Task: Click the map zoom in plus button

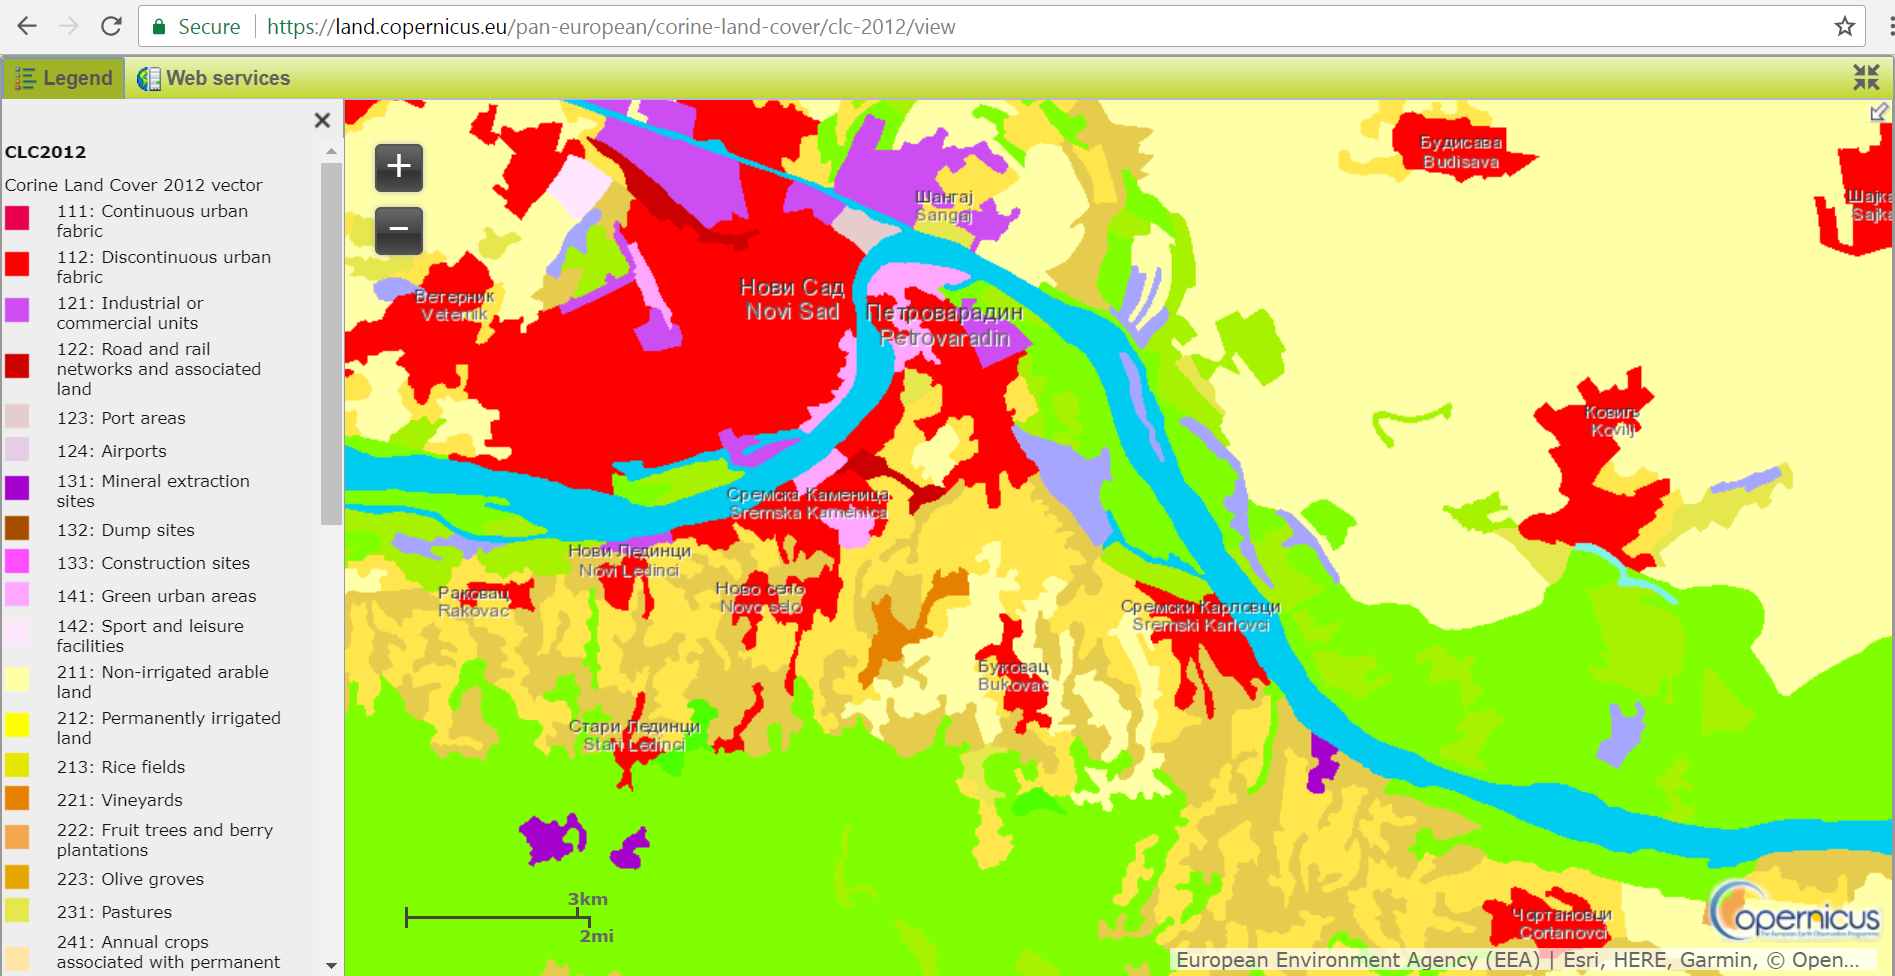Action: click(398, 167)
